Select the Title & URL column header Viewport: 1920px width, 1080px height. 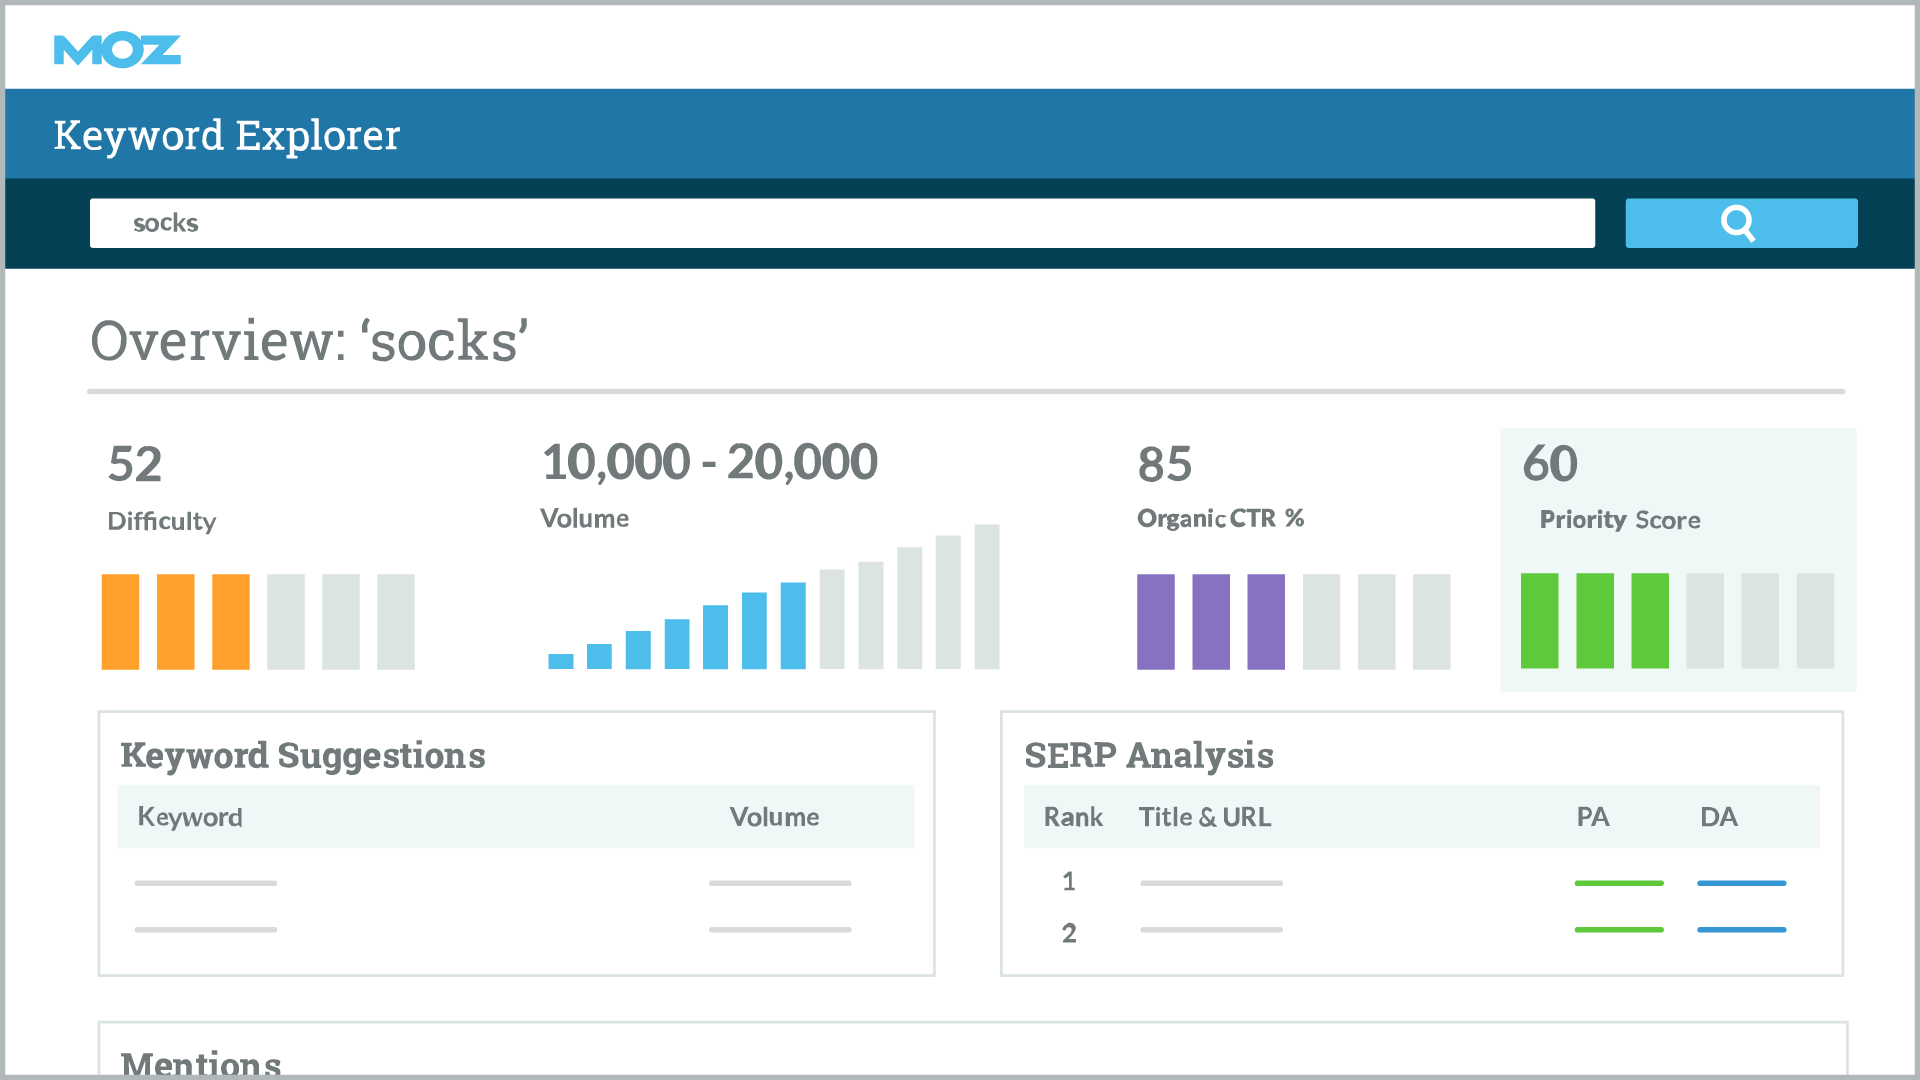tap(1205, 816)
